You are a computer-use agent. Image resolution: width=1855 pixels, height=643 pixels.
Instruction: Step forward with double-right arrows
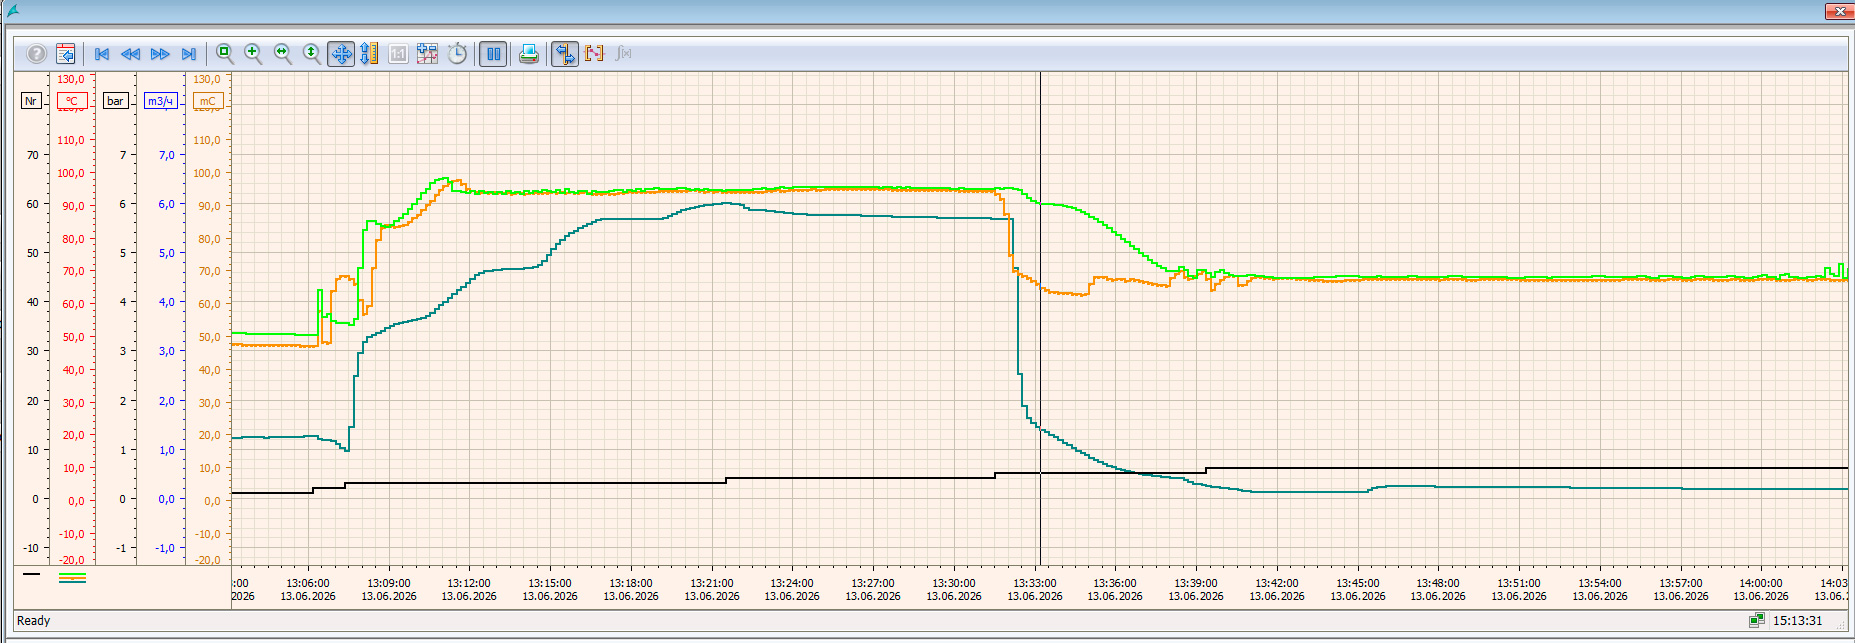tap(160, 54)
